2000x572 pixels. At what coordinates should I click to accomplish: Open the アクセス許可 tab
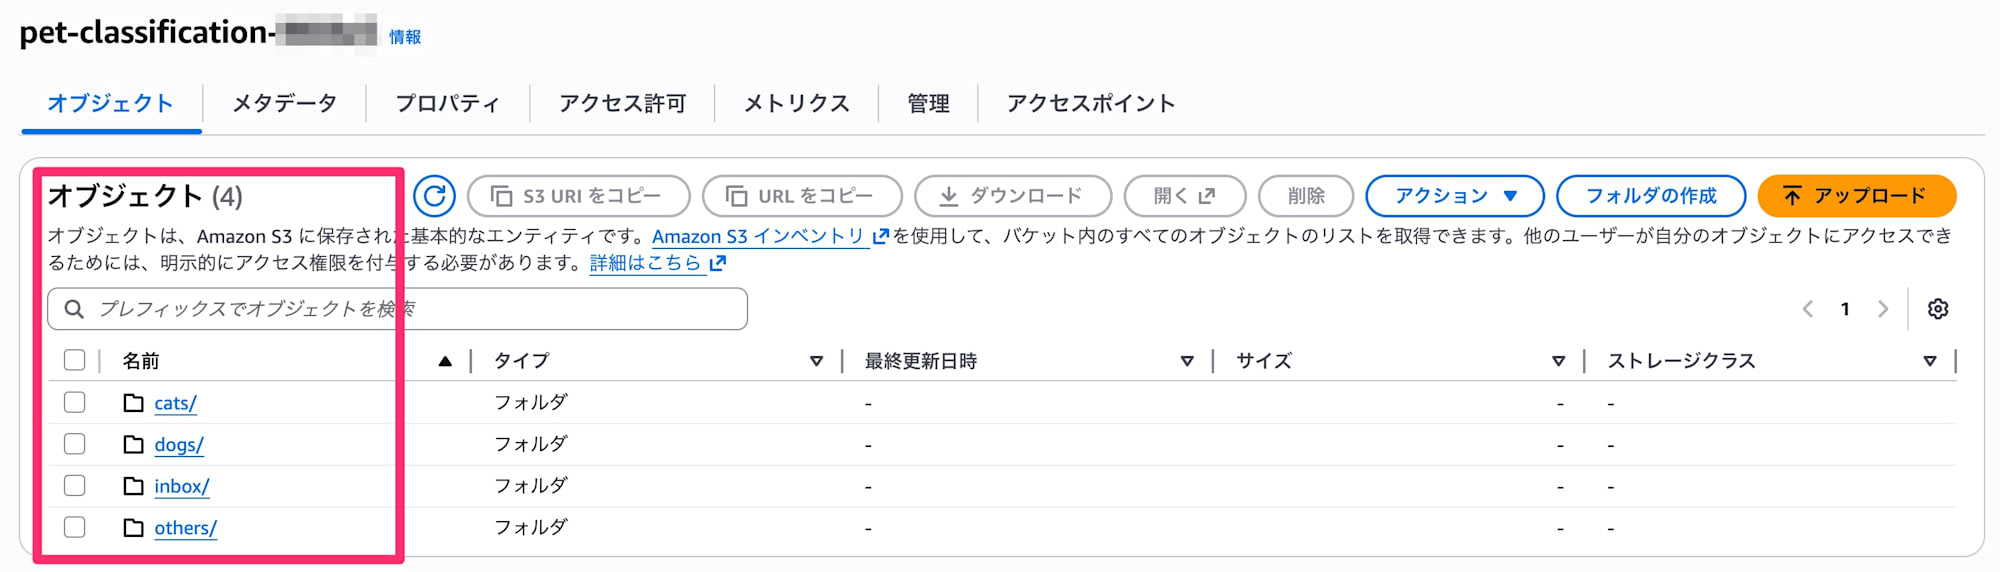pyautogui.click(x=622, y=103)
